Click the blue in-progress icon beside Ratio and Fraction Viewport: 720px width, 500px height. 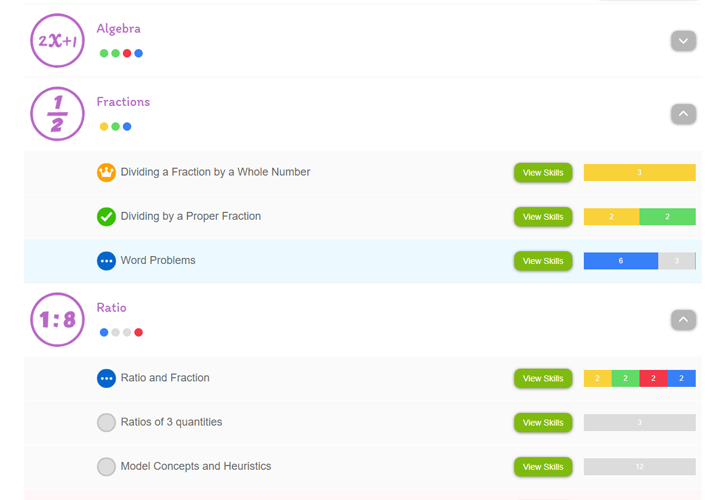(x=106, y=378)
